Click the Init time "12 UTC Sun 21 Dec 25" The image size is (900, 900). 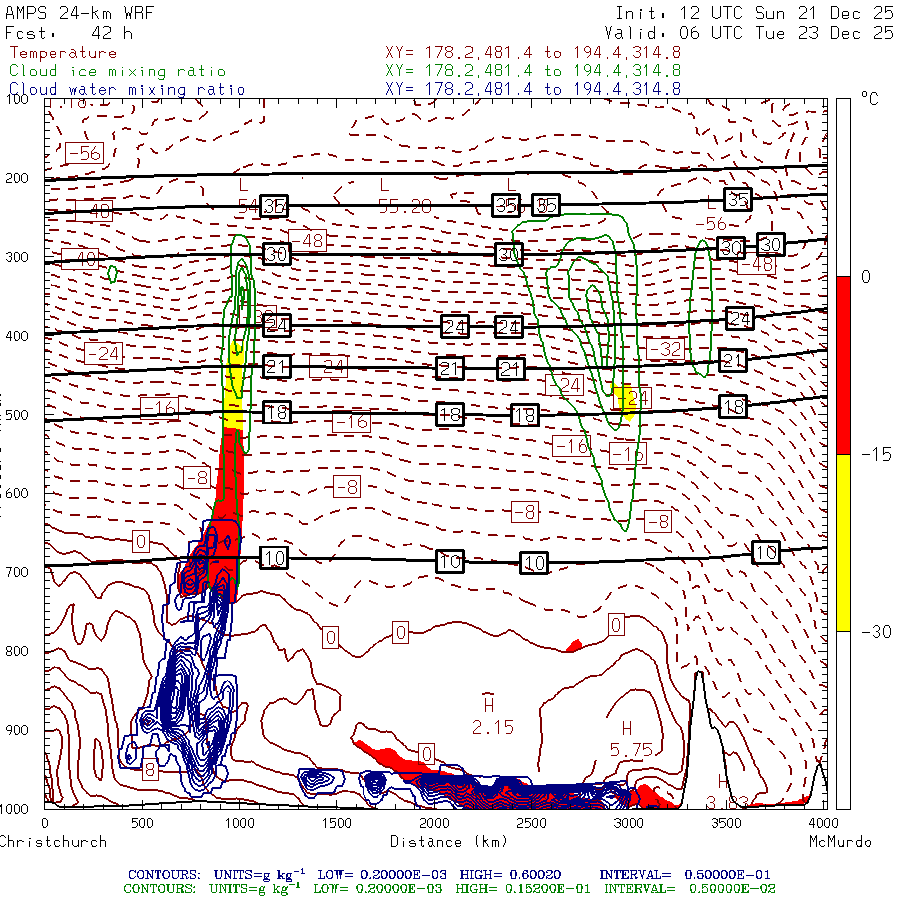786,13
